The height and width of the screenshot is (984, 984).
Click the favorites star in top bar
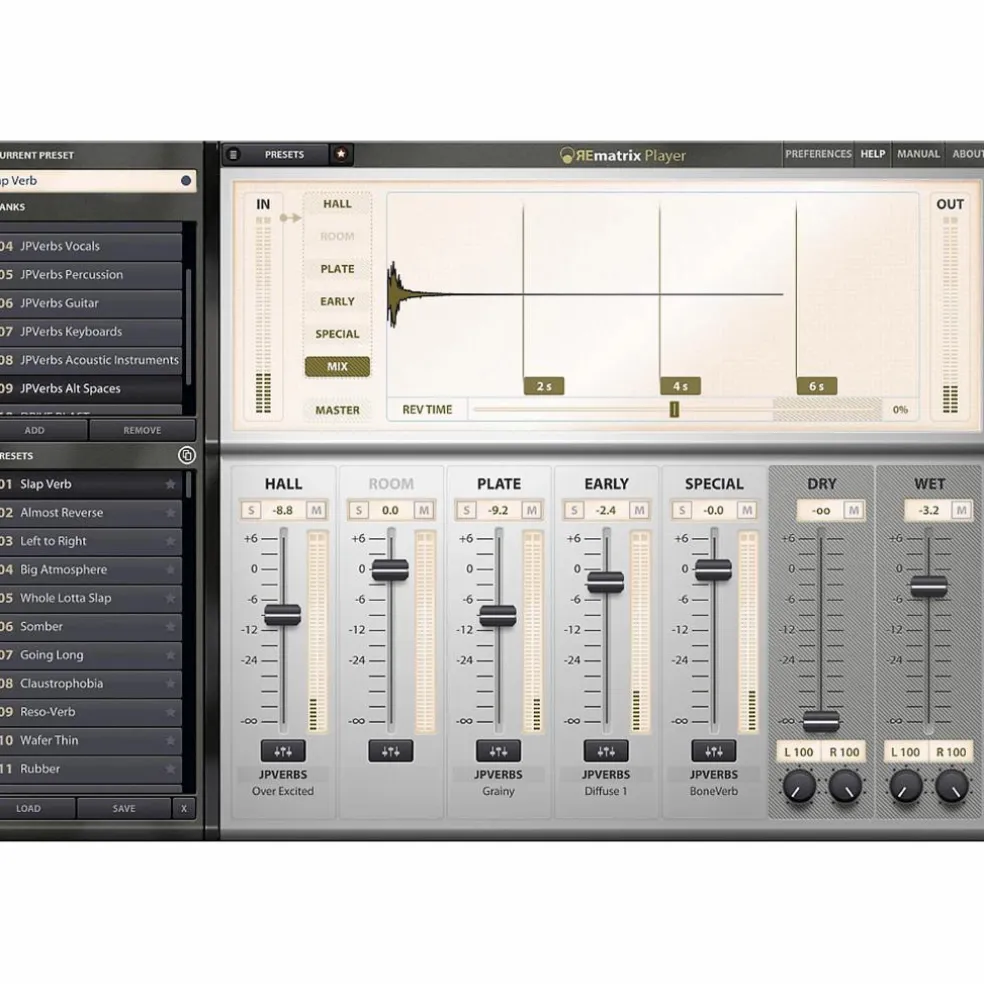(x=341, y=154)
